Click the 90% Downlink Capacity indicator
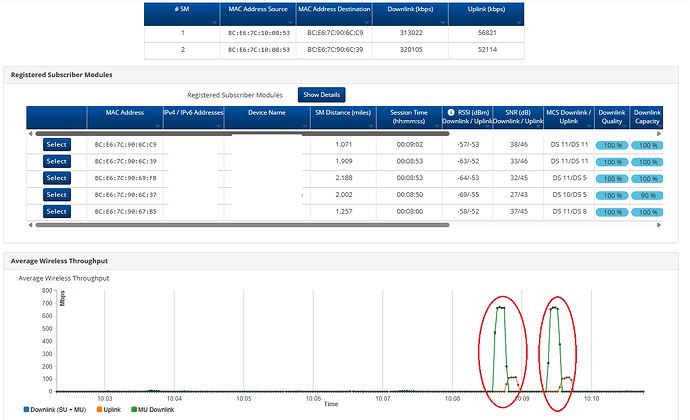Viewport: 690px width, 420px height. click(648, 196)
